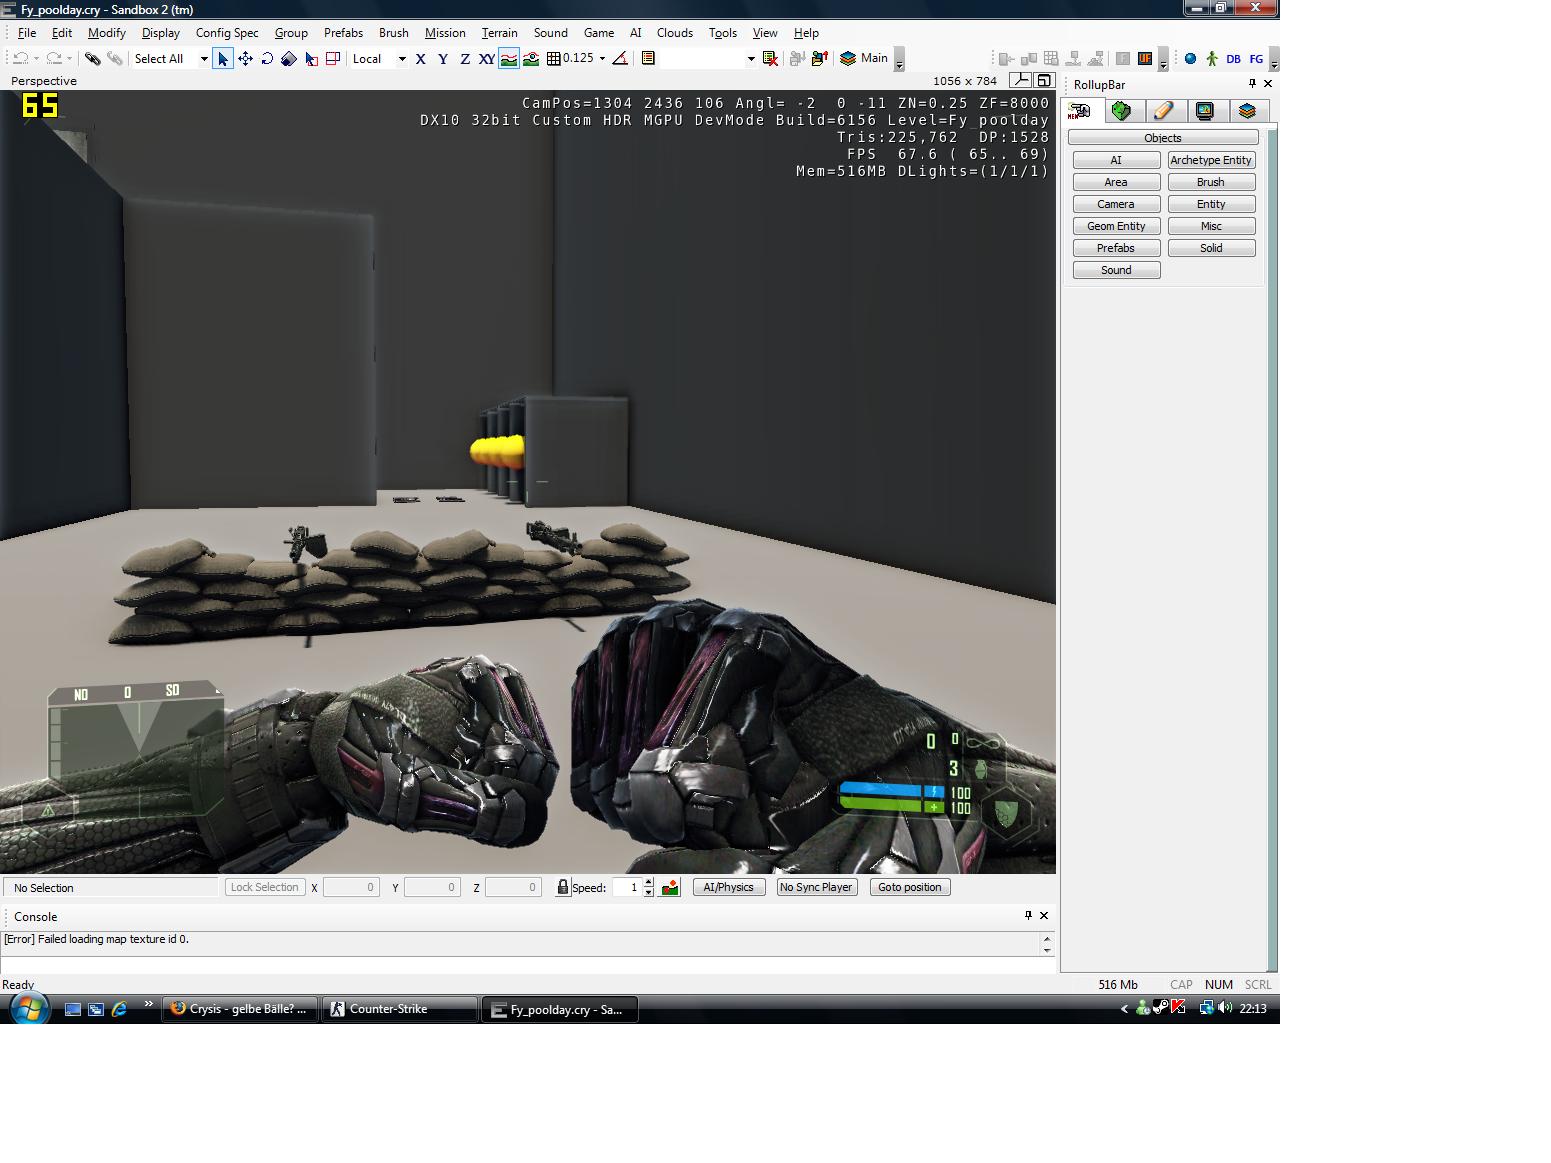This screenshot has height=1163, width=1551.
Task: Pin the RollupBar panel
Action: click(1252, 84)
